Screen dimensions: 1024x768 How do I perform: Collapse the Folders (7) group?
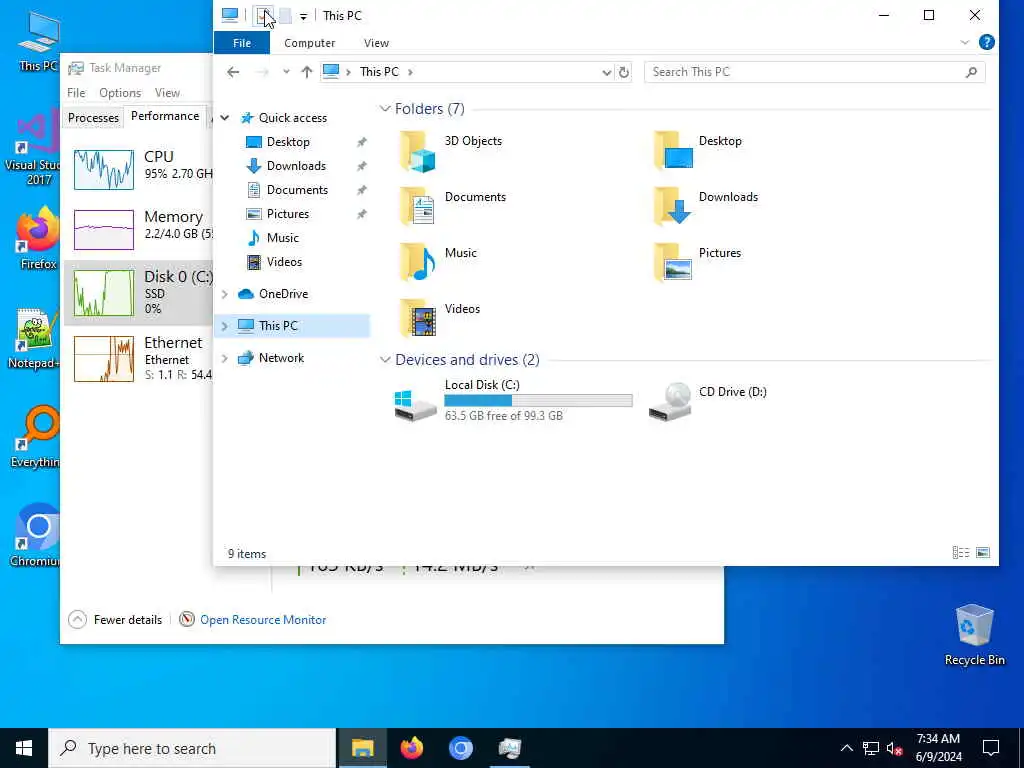[385, 109]
